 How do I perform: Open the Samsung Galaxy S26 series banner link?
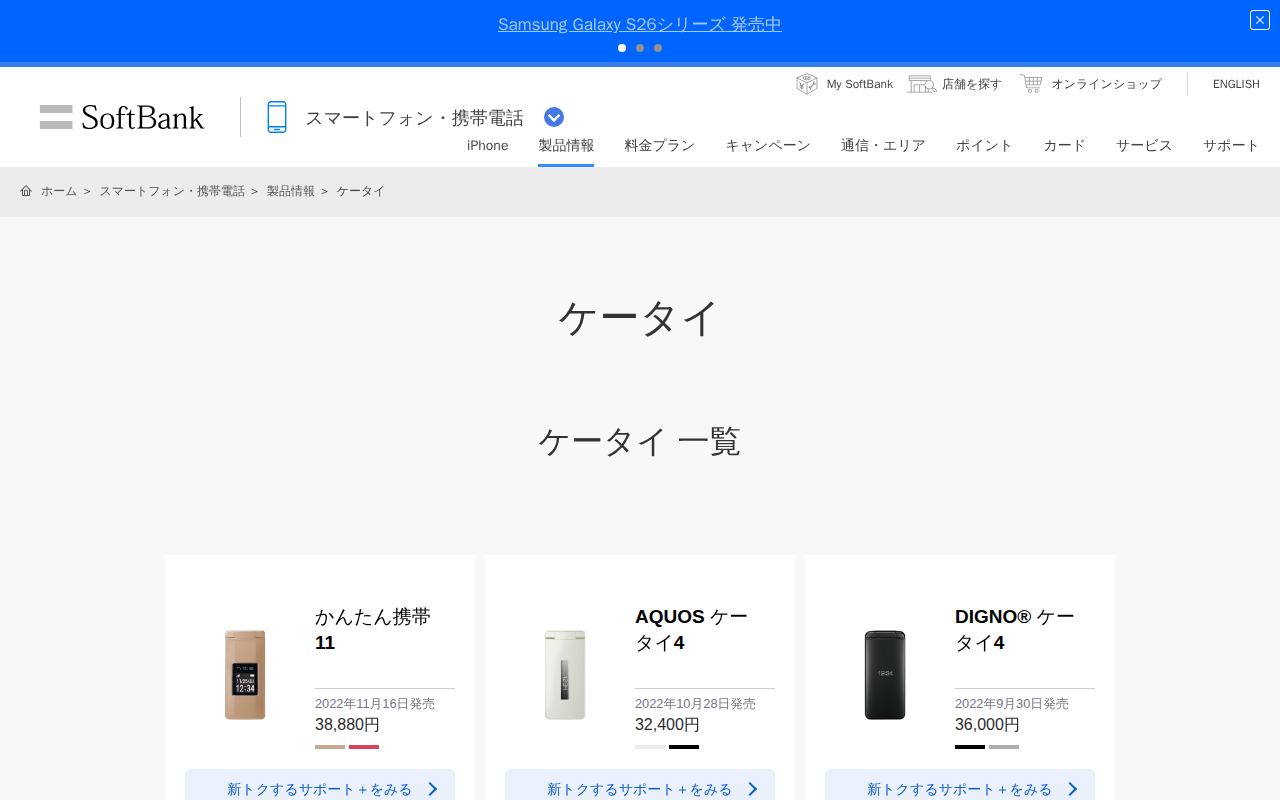coord(640,24)
